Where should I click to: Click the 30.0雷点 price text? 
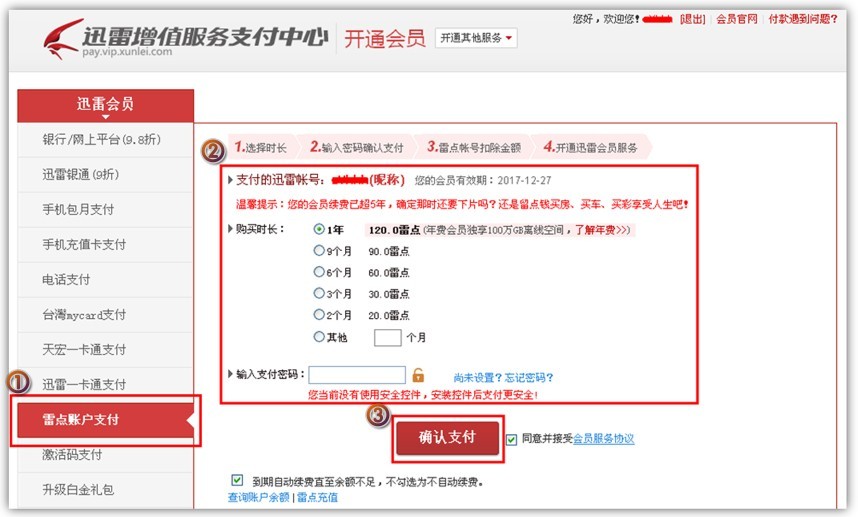389,294
